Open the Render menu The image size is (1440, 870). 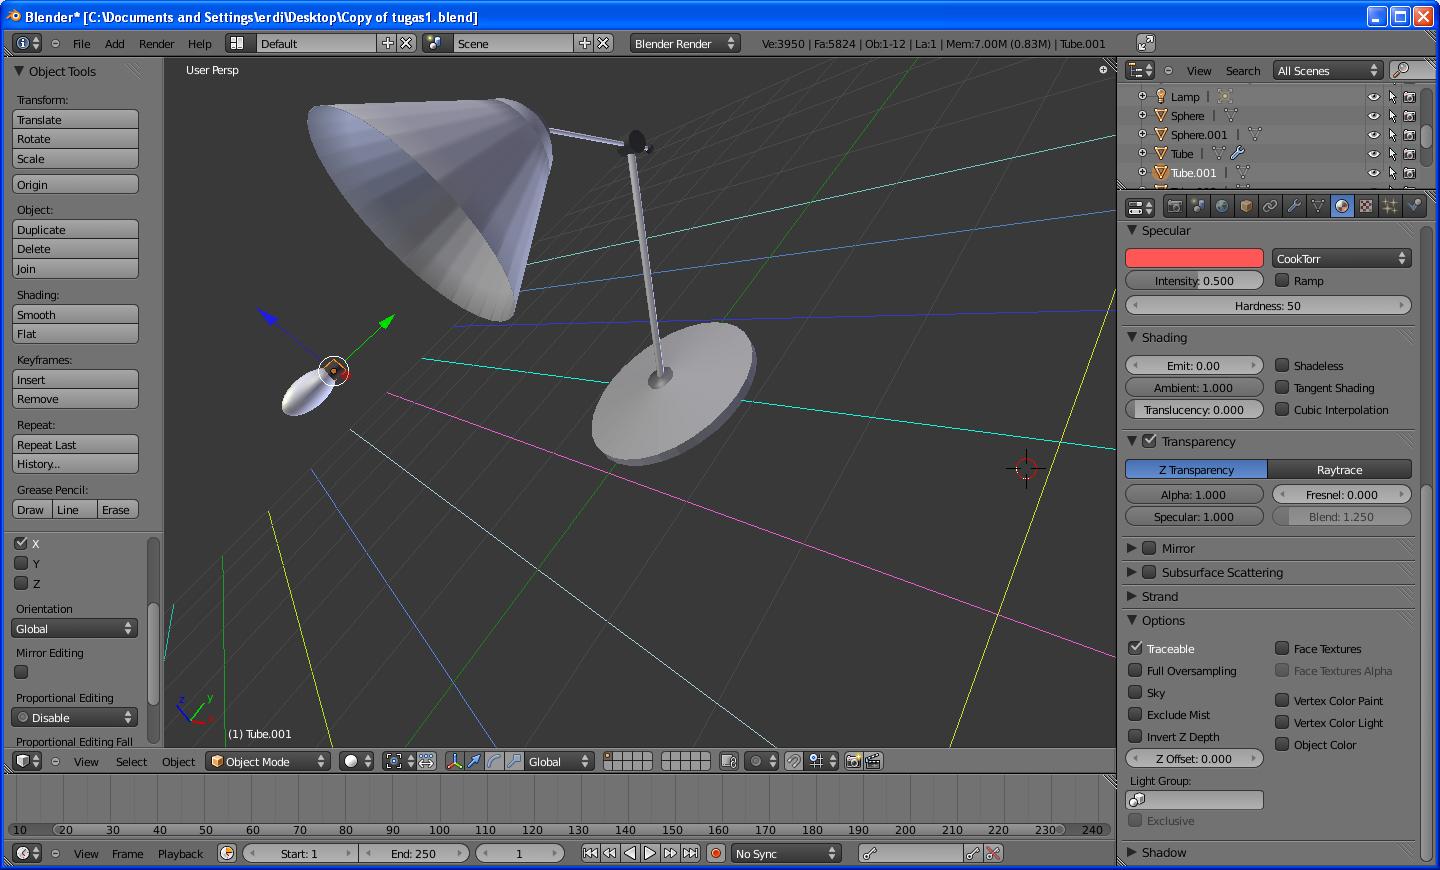click(x=156, y=44)
